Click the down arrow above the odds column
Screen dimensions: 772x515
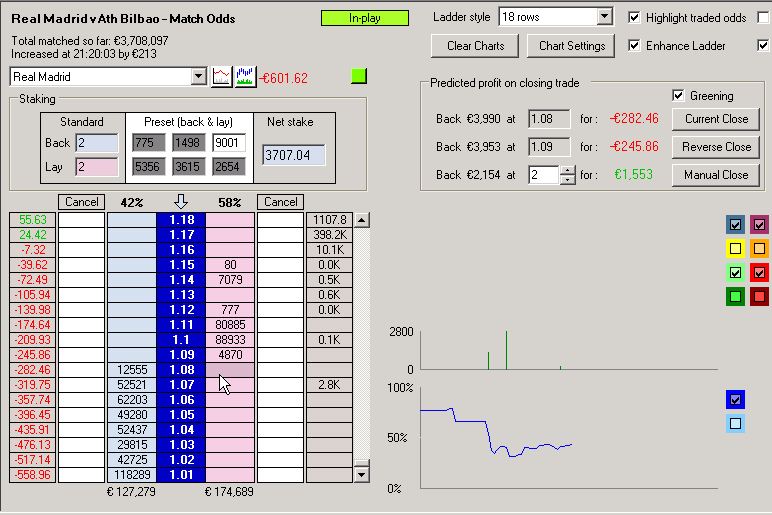pyautogui.click(x=181, y=202)
